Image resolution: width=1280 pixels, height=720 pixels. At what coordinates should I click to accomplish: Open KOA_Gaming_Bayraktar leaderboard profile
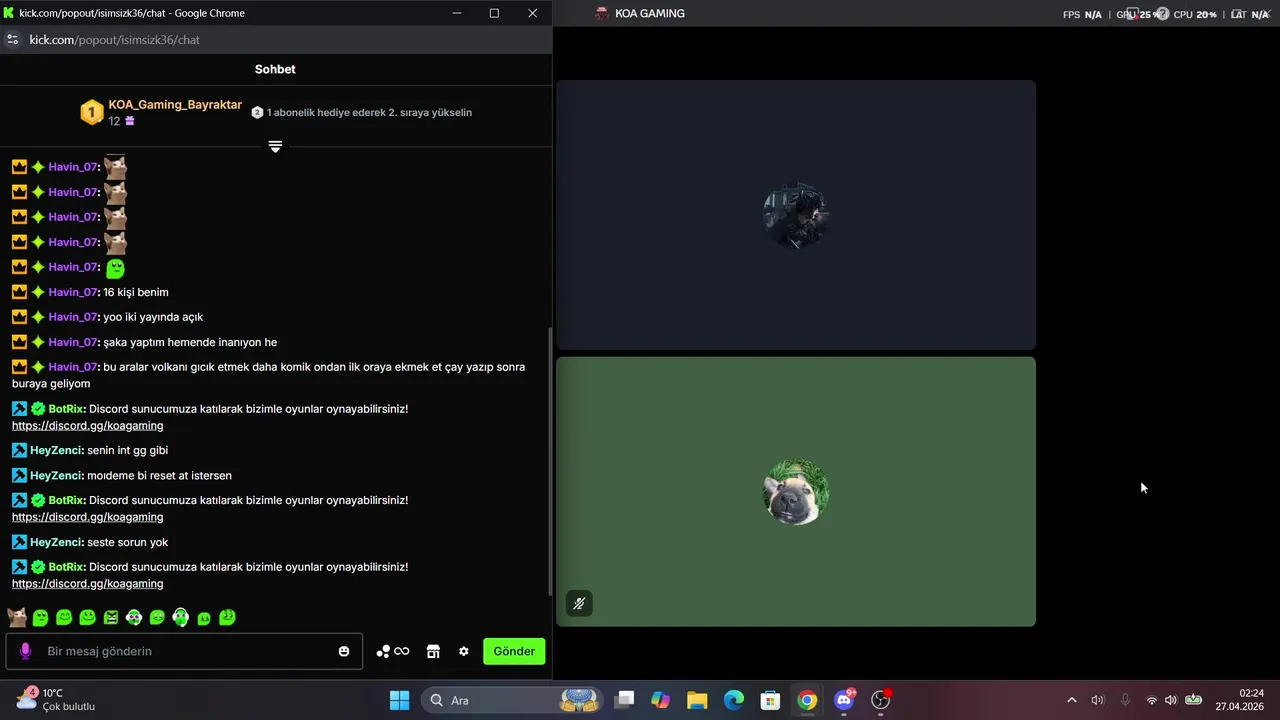pos(175,105)
